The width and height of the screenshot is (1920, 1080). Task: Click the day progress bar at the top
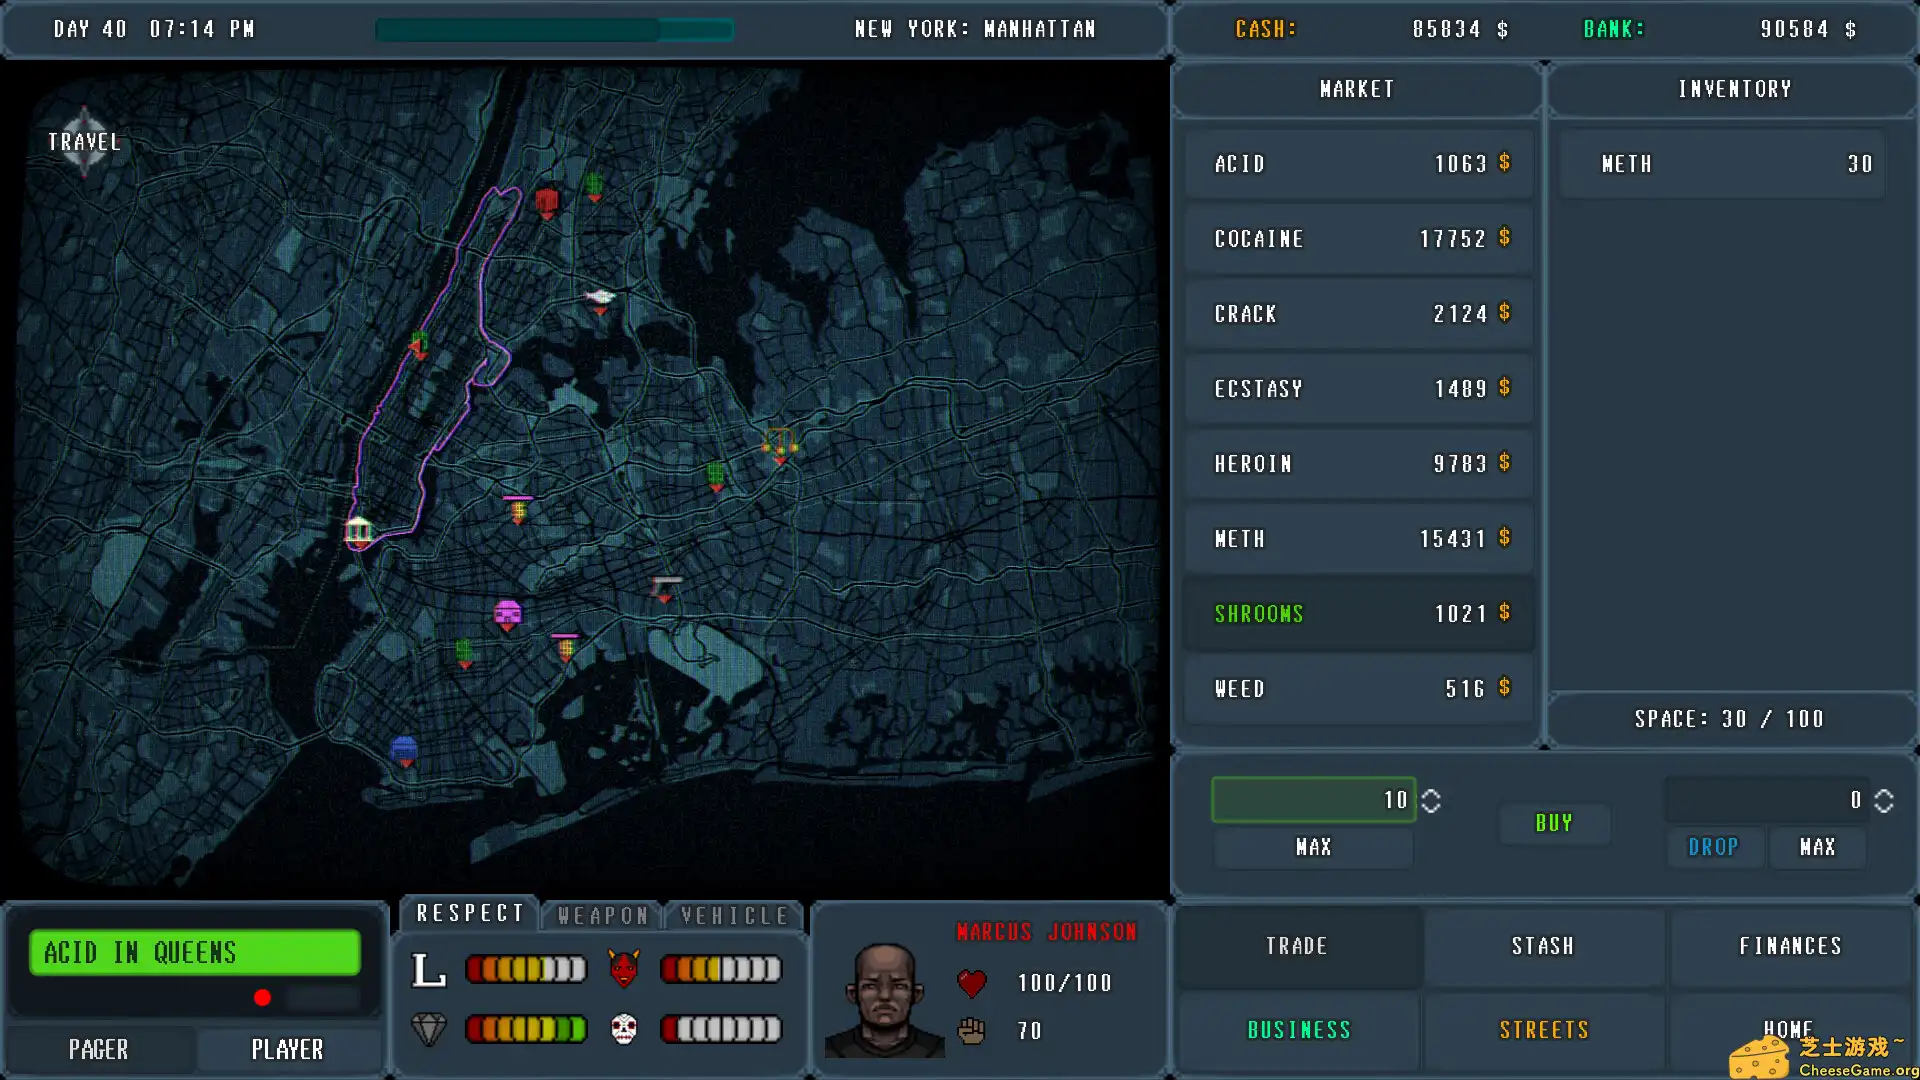click(x=554, y=30)
